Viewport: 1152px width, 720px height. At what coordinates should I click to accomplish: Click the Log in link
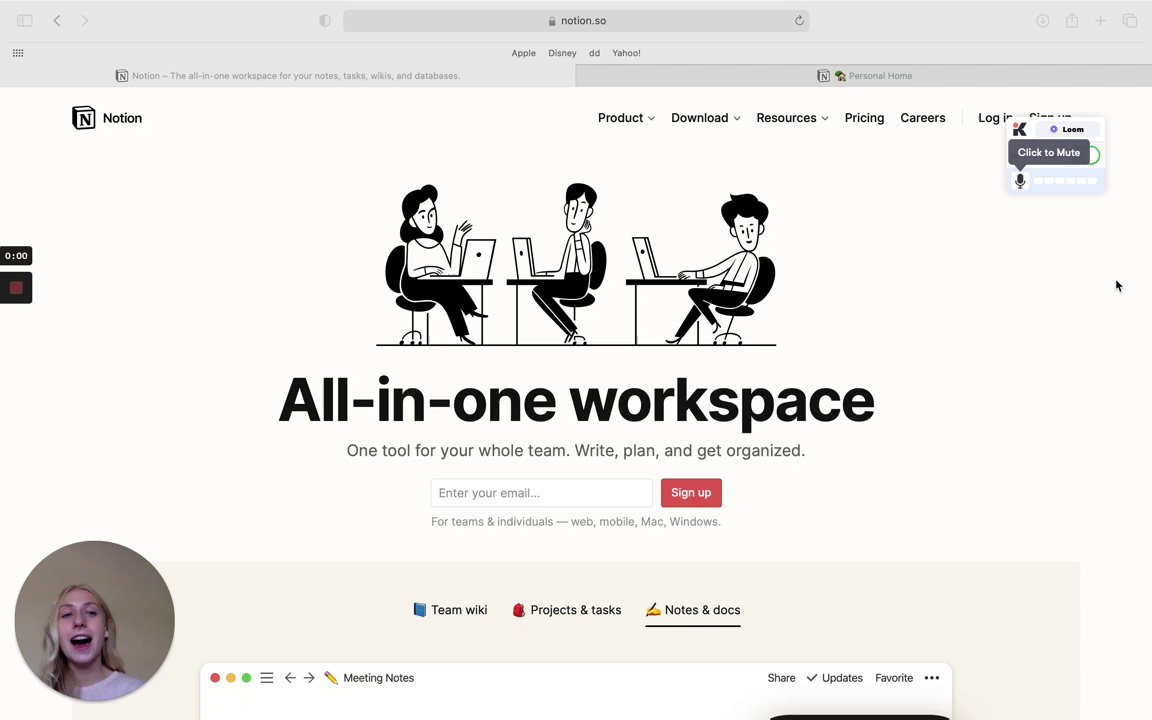(x=994, y=118)
